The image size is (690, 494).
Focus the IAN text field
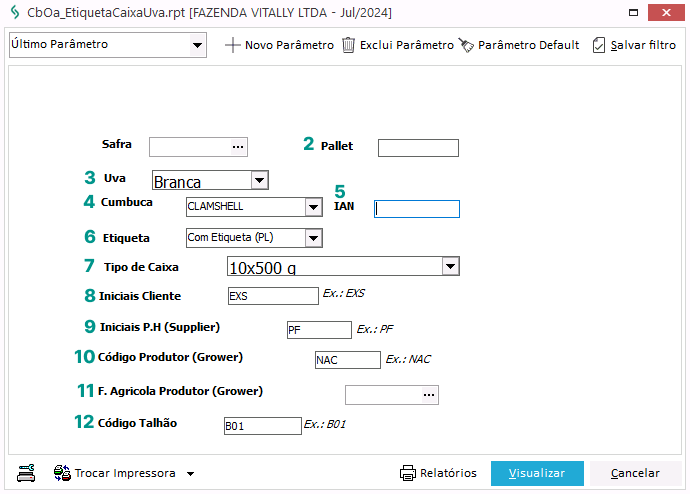pos(417,209)
